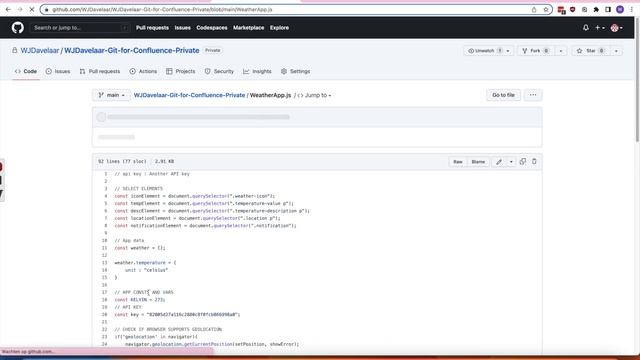Screen dimensions: 640x360
Task: Edit file with the pencil icon
Action: point(499,162)
